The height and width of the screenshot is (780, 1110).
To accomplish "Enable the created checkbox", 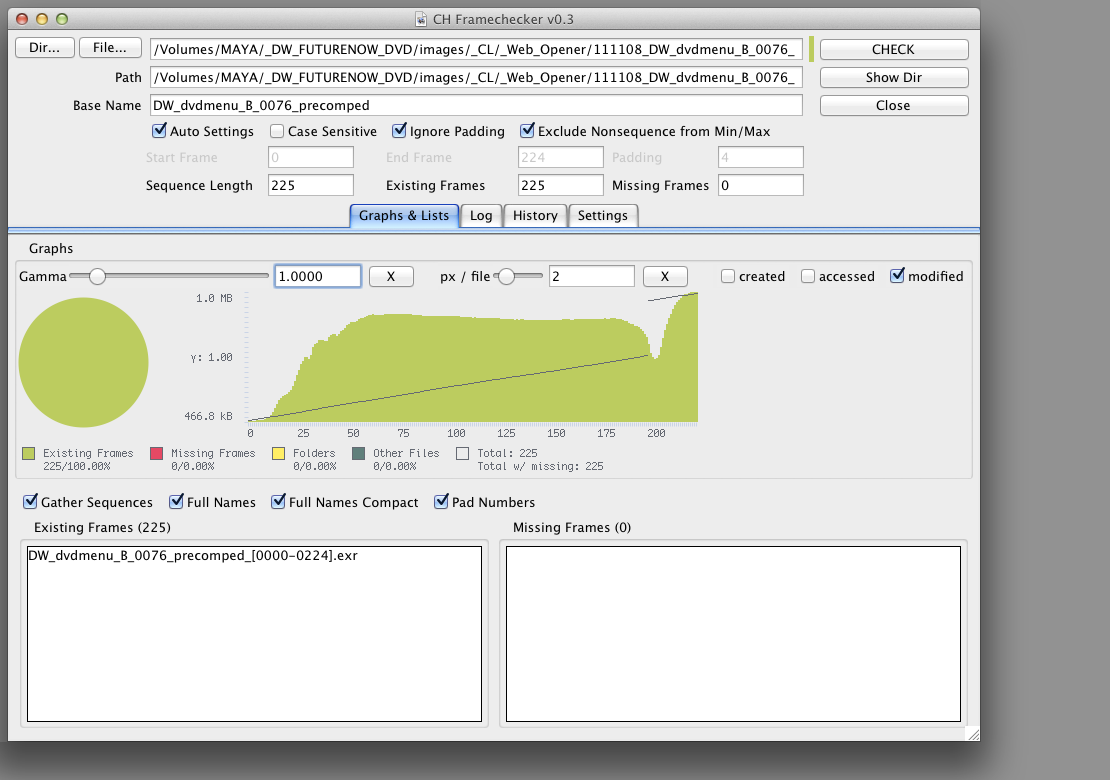I will click(x=728, y=276).
